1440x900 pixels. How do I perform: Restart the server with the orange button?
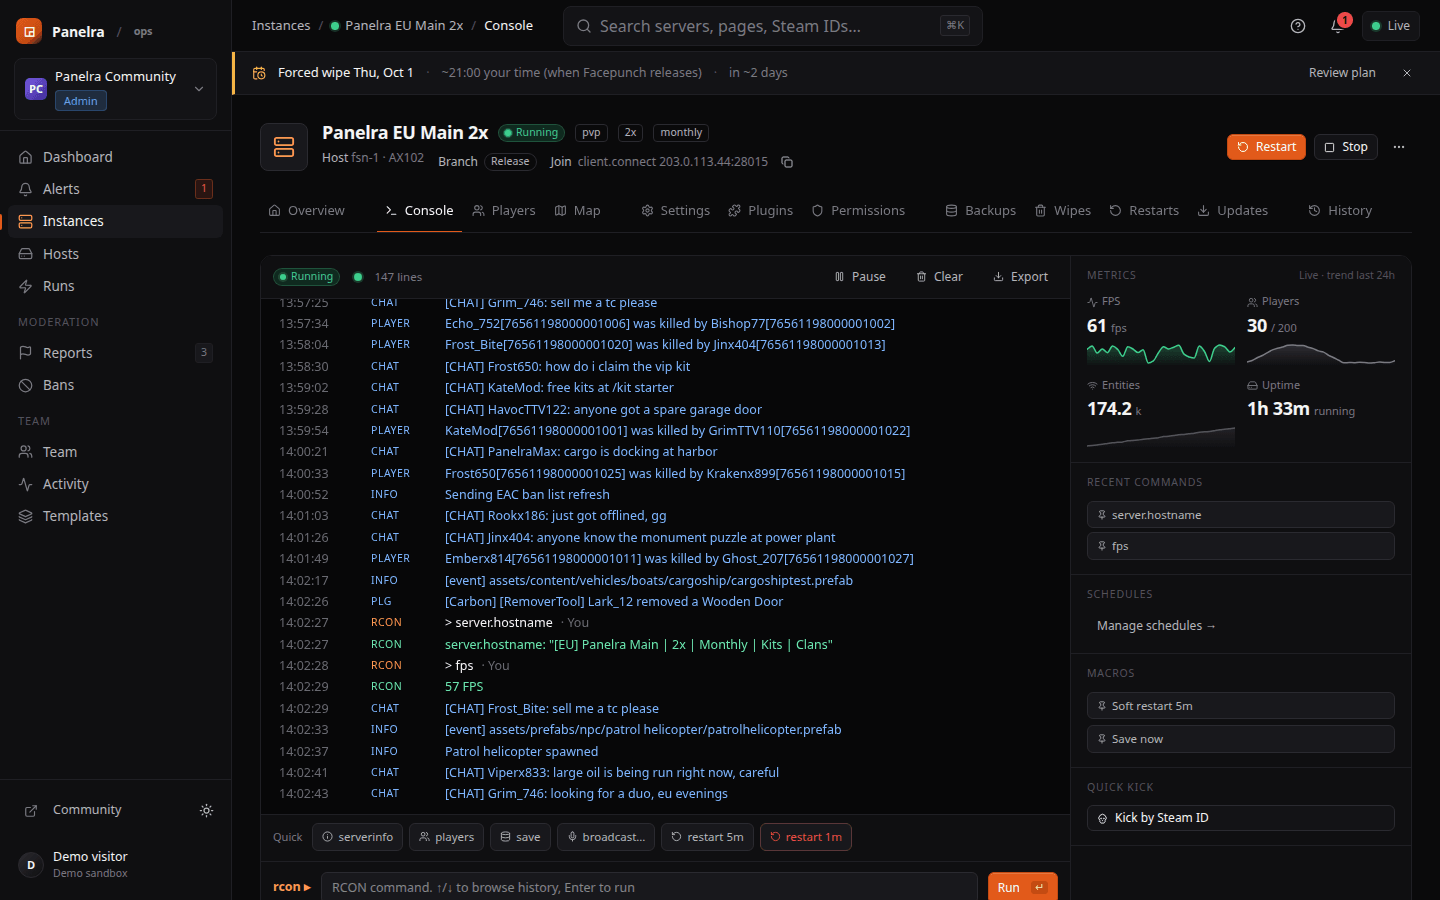coord(1266,147)
